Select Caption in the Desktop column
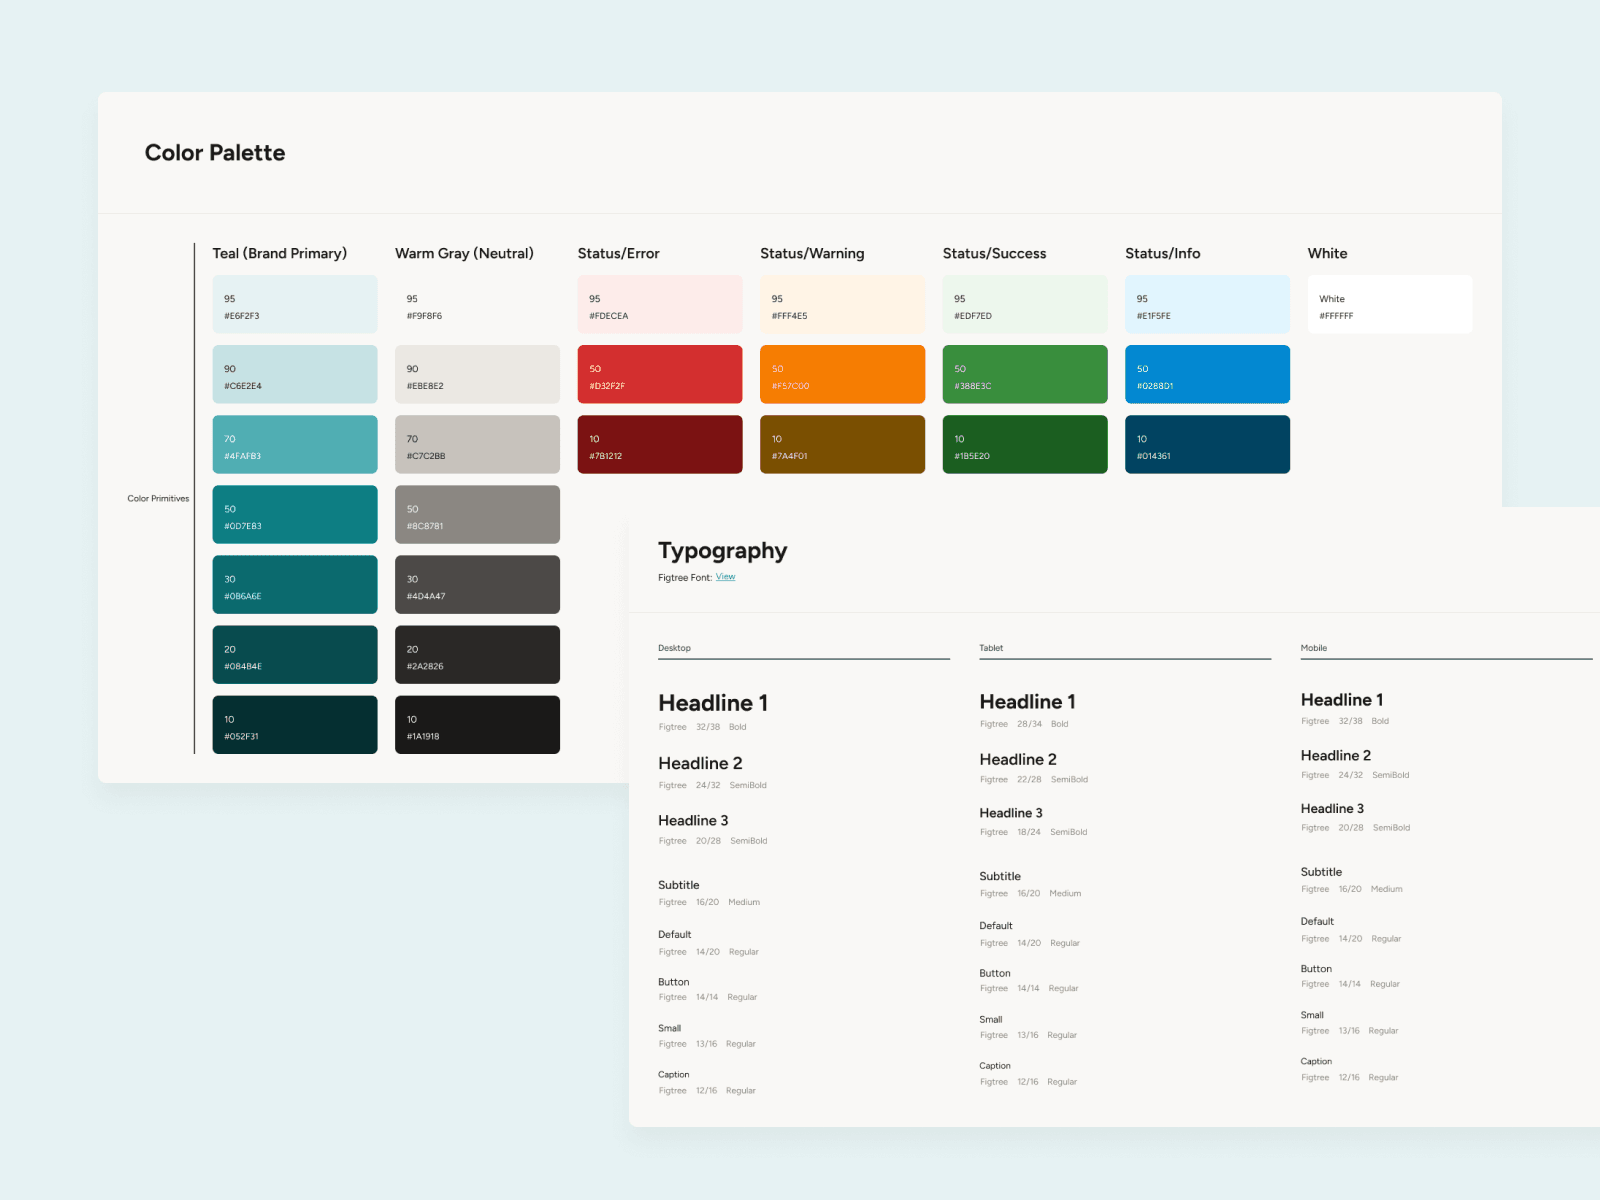 pos(673,1075)
